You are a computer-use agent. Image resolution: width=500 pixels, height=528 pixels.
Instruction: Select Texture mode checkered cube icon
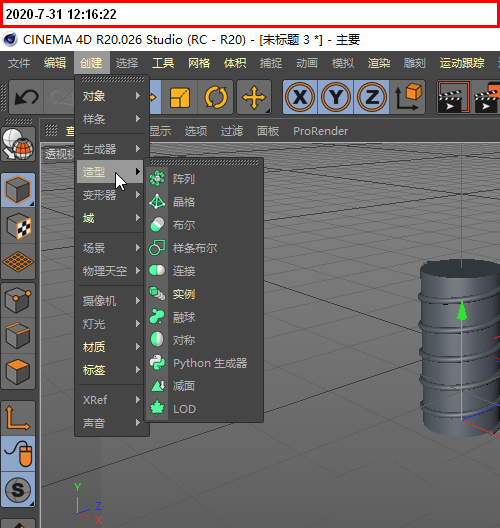tap(18, 226)
